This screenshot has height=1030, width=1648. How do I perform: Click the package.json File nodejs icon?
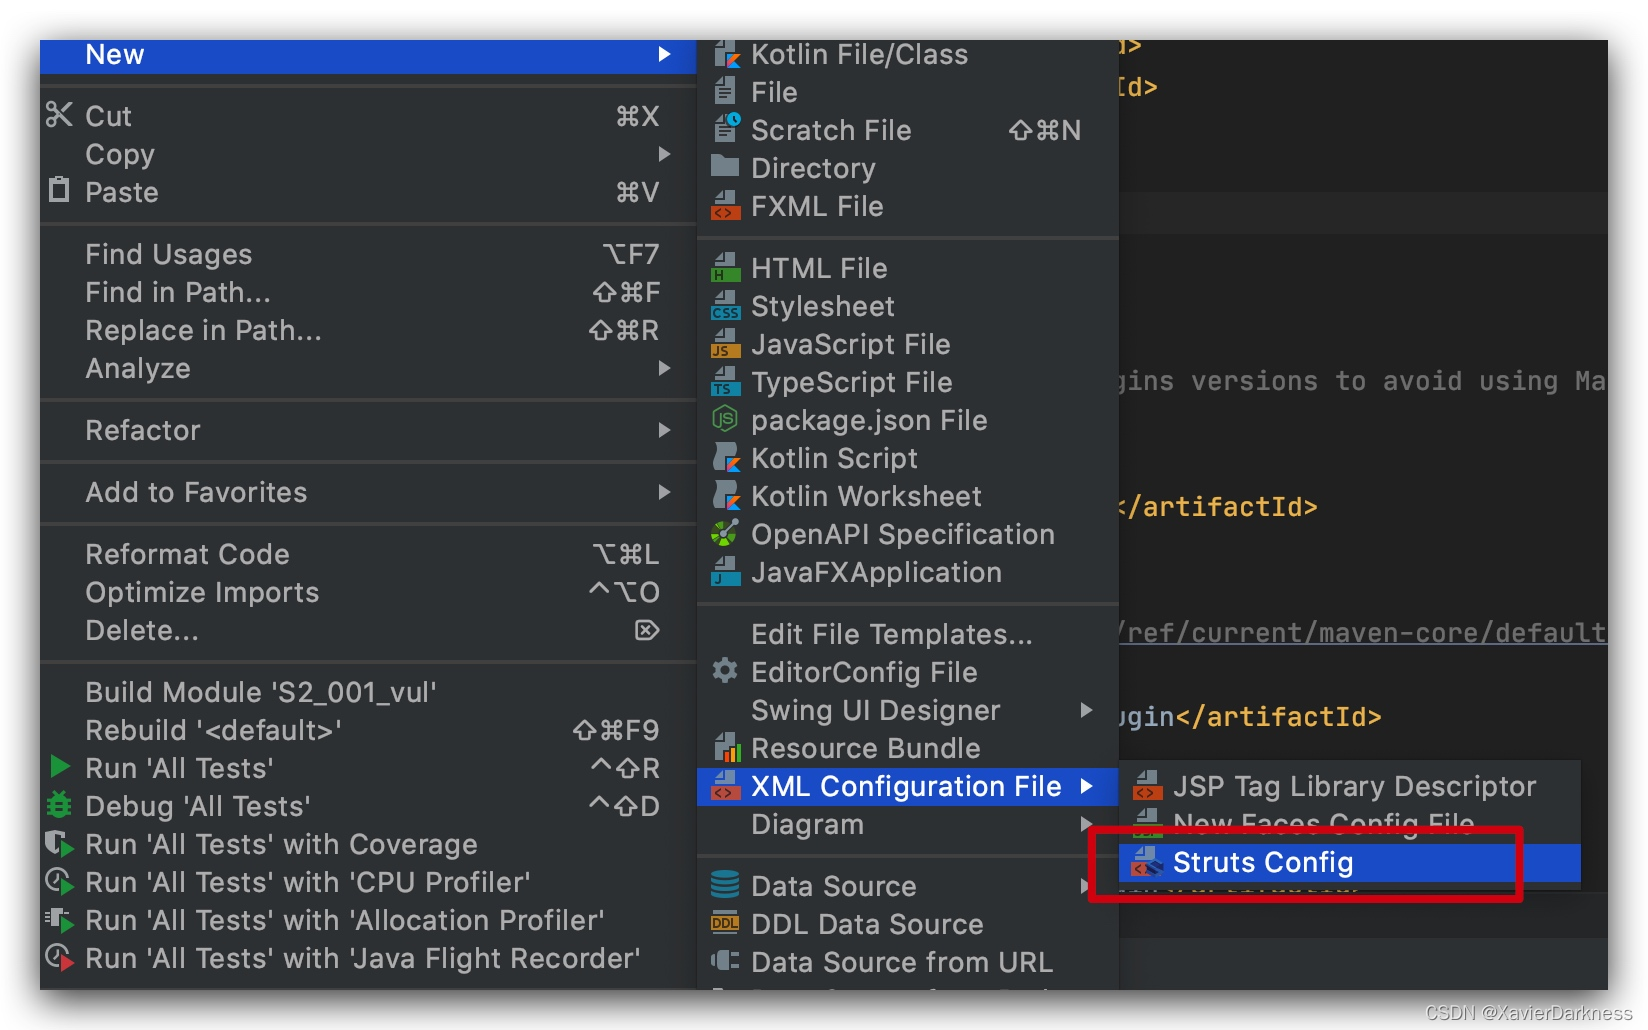(725, 419)
